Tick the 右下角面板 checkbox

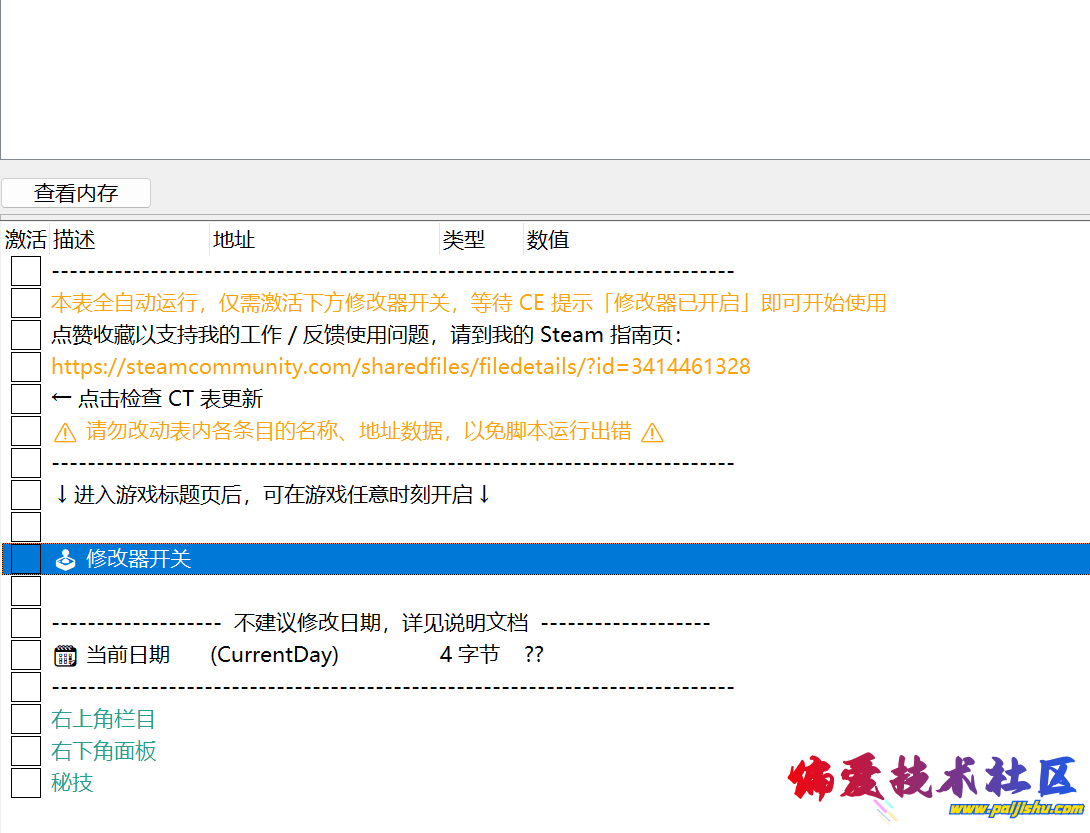pyautogui.click(x=25, y=750)
